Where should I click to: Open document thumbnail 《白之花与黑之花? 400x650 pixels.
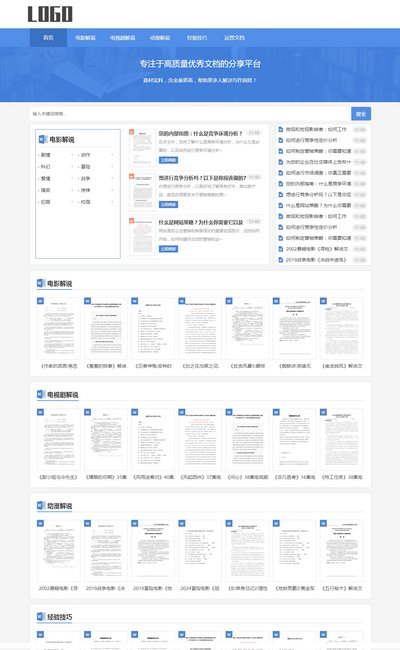[x=200, y=328]
